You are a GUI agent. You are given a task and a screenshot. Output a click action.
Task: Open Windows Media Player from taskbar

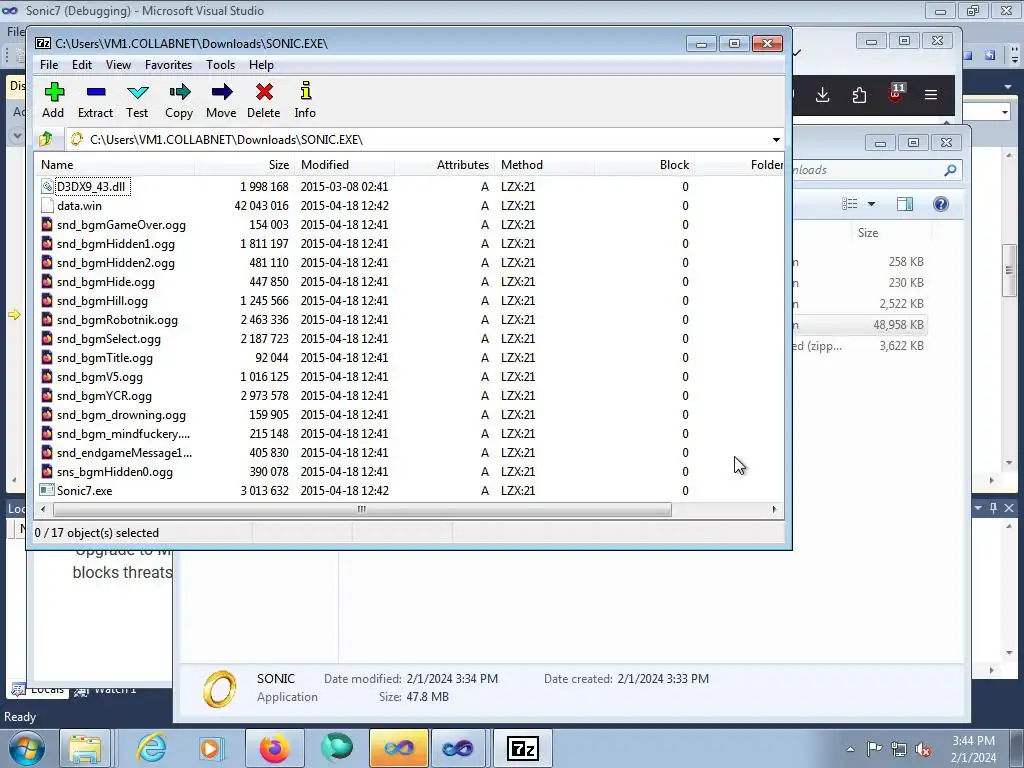coord(211,748)
